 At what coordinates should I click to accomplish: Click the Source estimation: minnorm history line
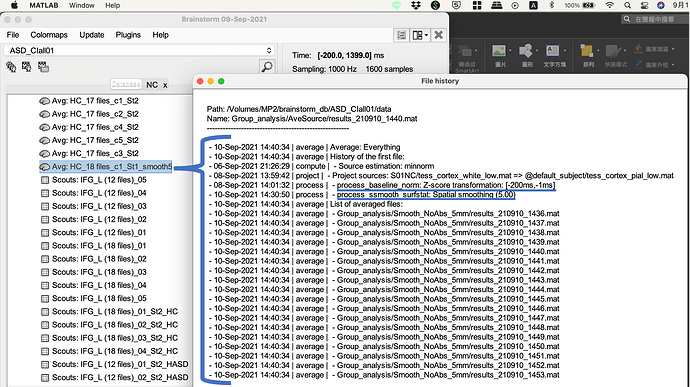(x=321, y=166)
